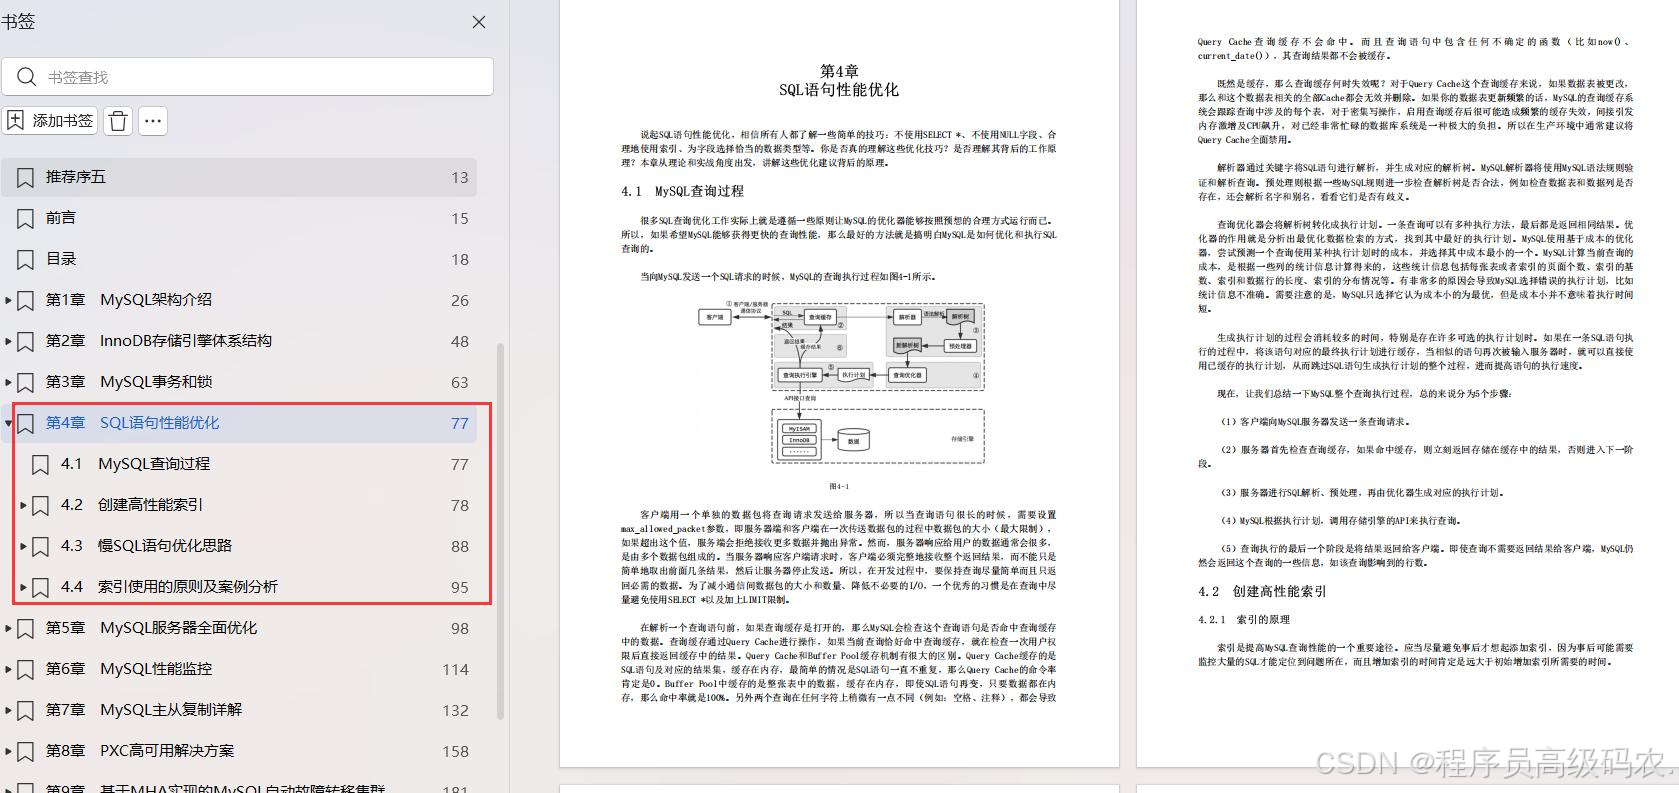
Task: Click bookmark icon beside 4.4 索引使用的原则及案例分析
Action: (x=40, y=588)
